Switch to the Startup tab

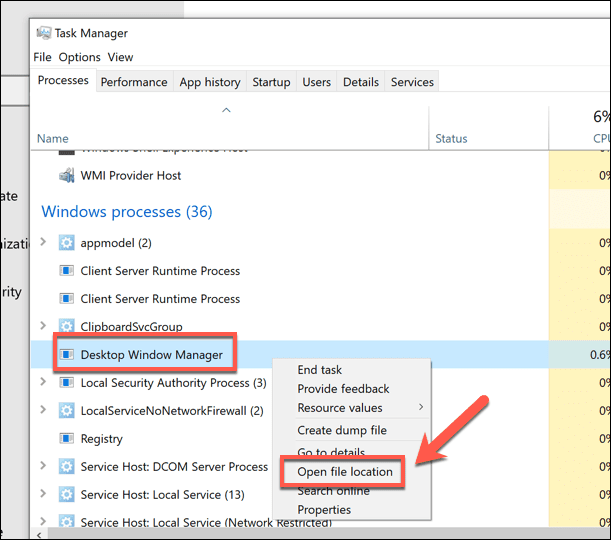pos(271,82)
